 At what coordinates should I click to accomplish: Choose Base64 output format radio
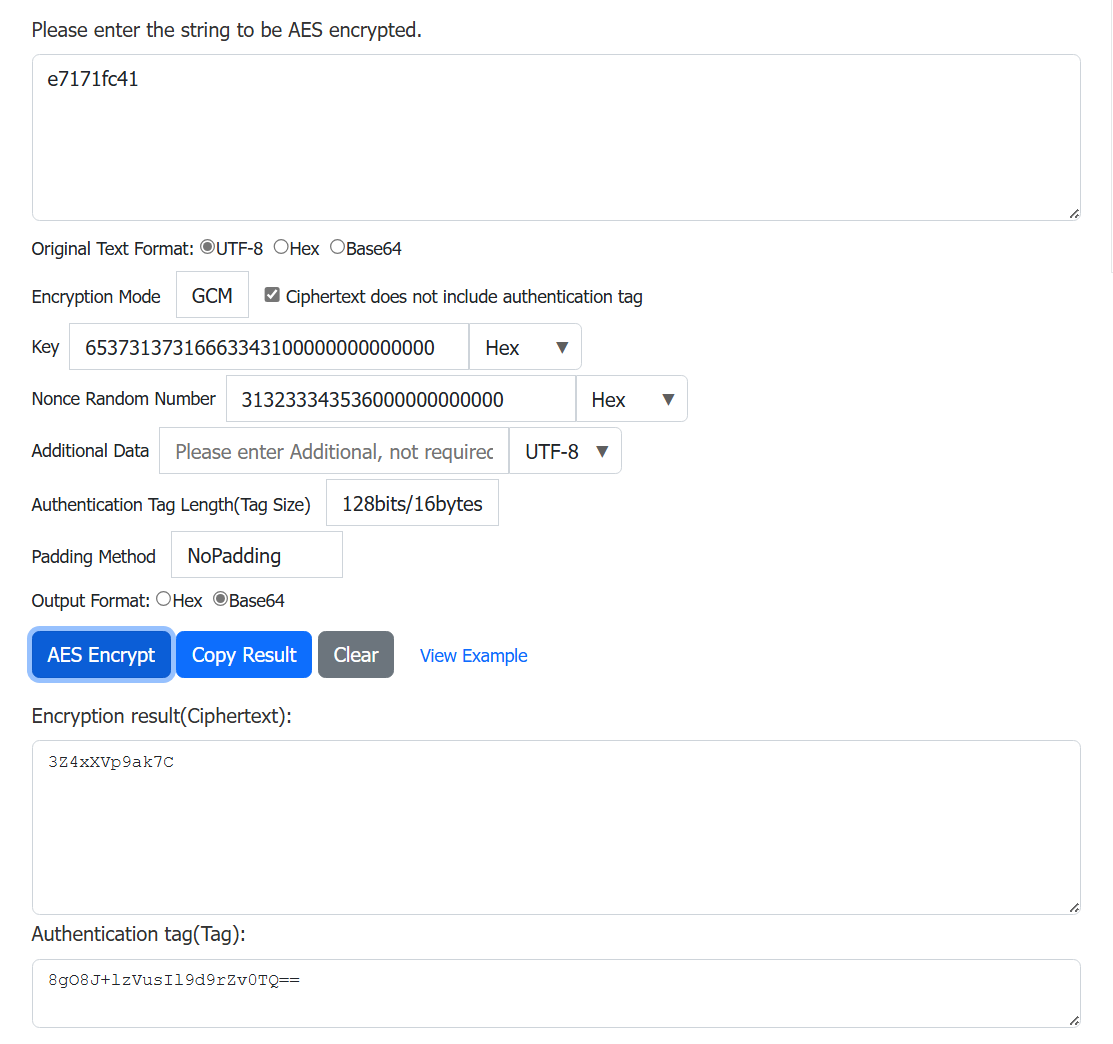(220, 599)
